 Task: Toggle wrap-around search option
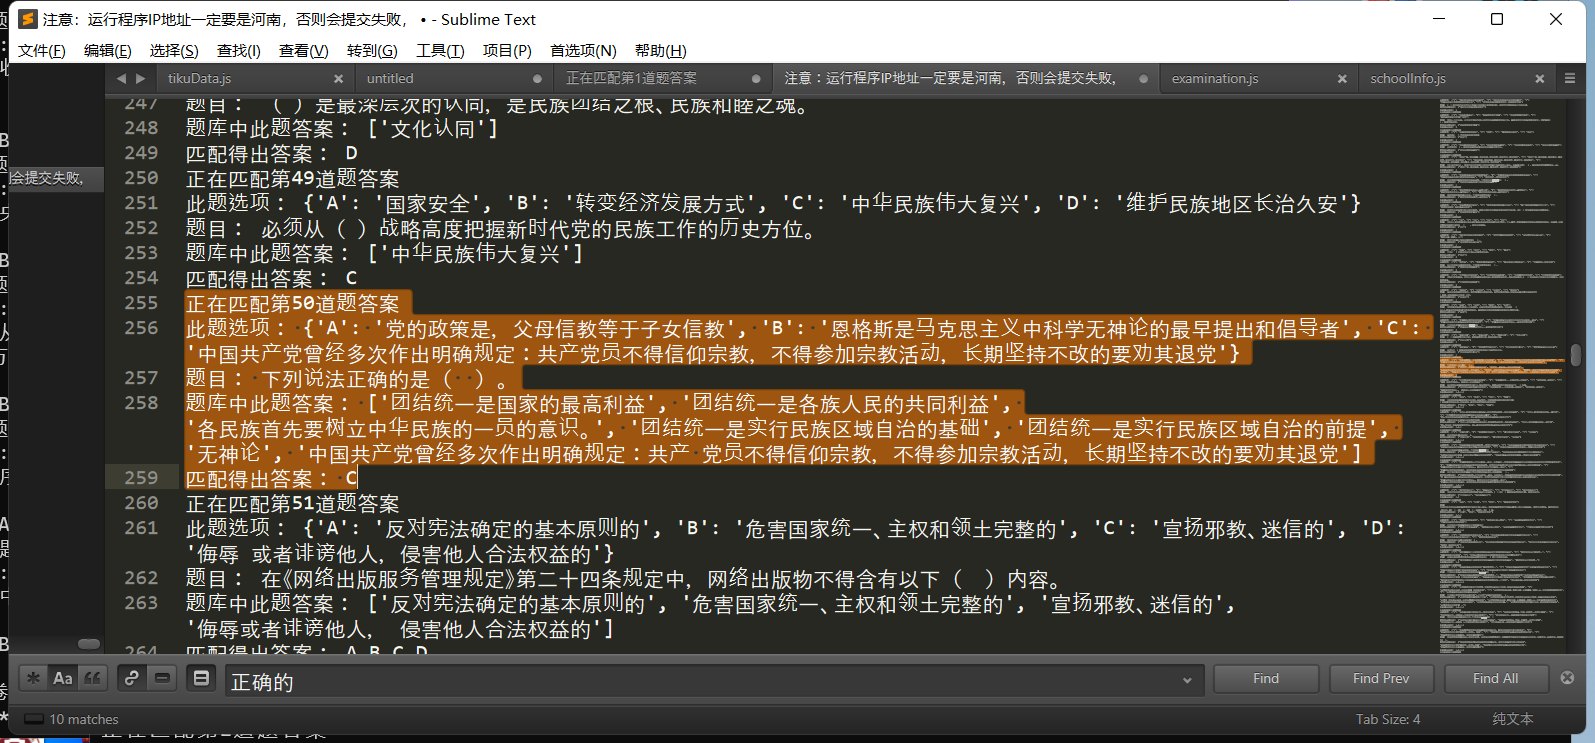131,678
